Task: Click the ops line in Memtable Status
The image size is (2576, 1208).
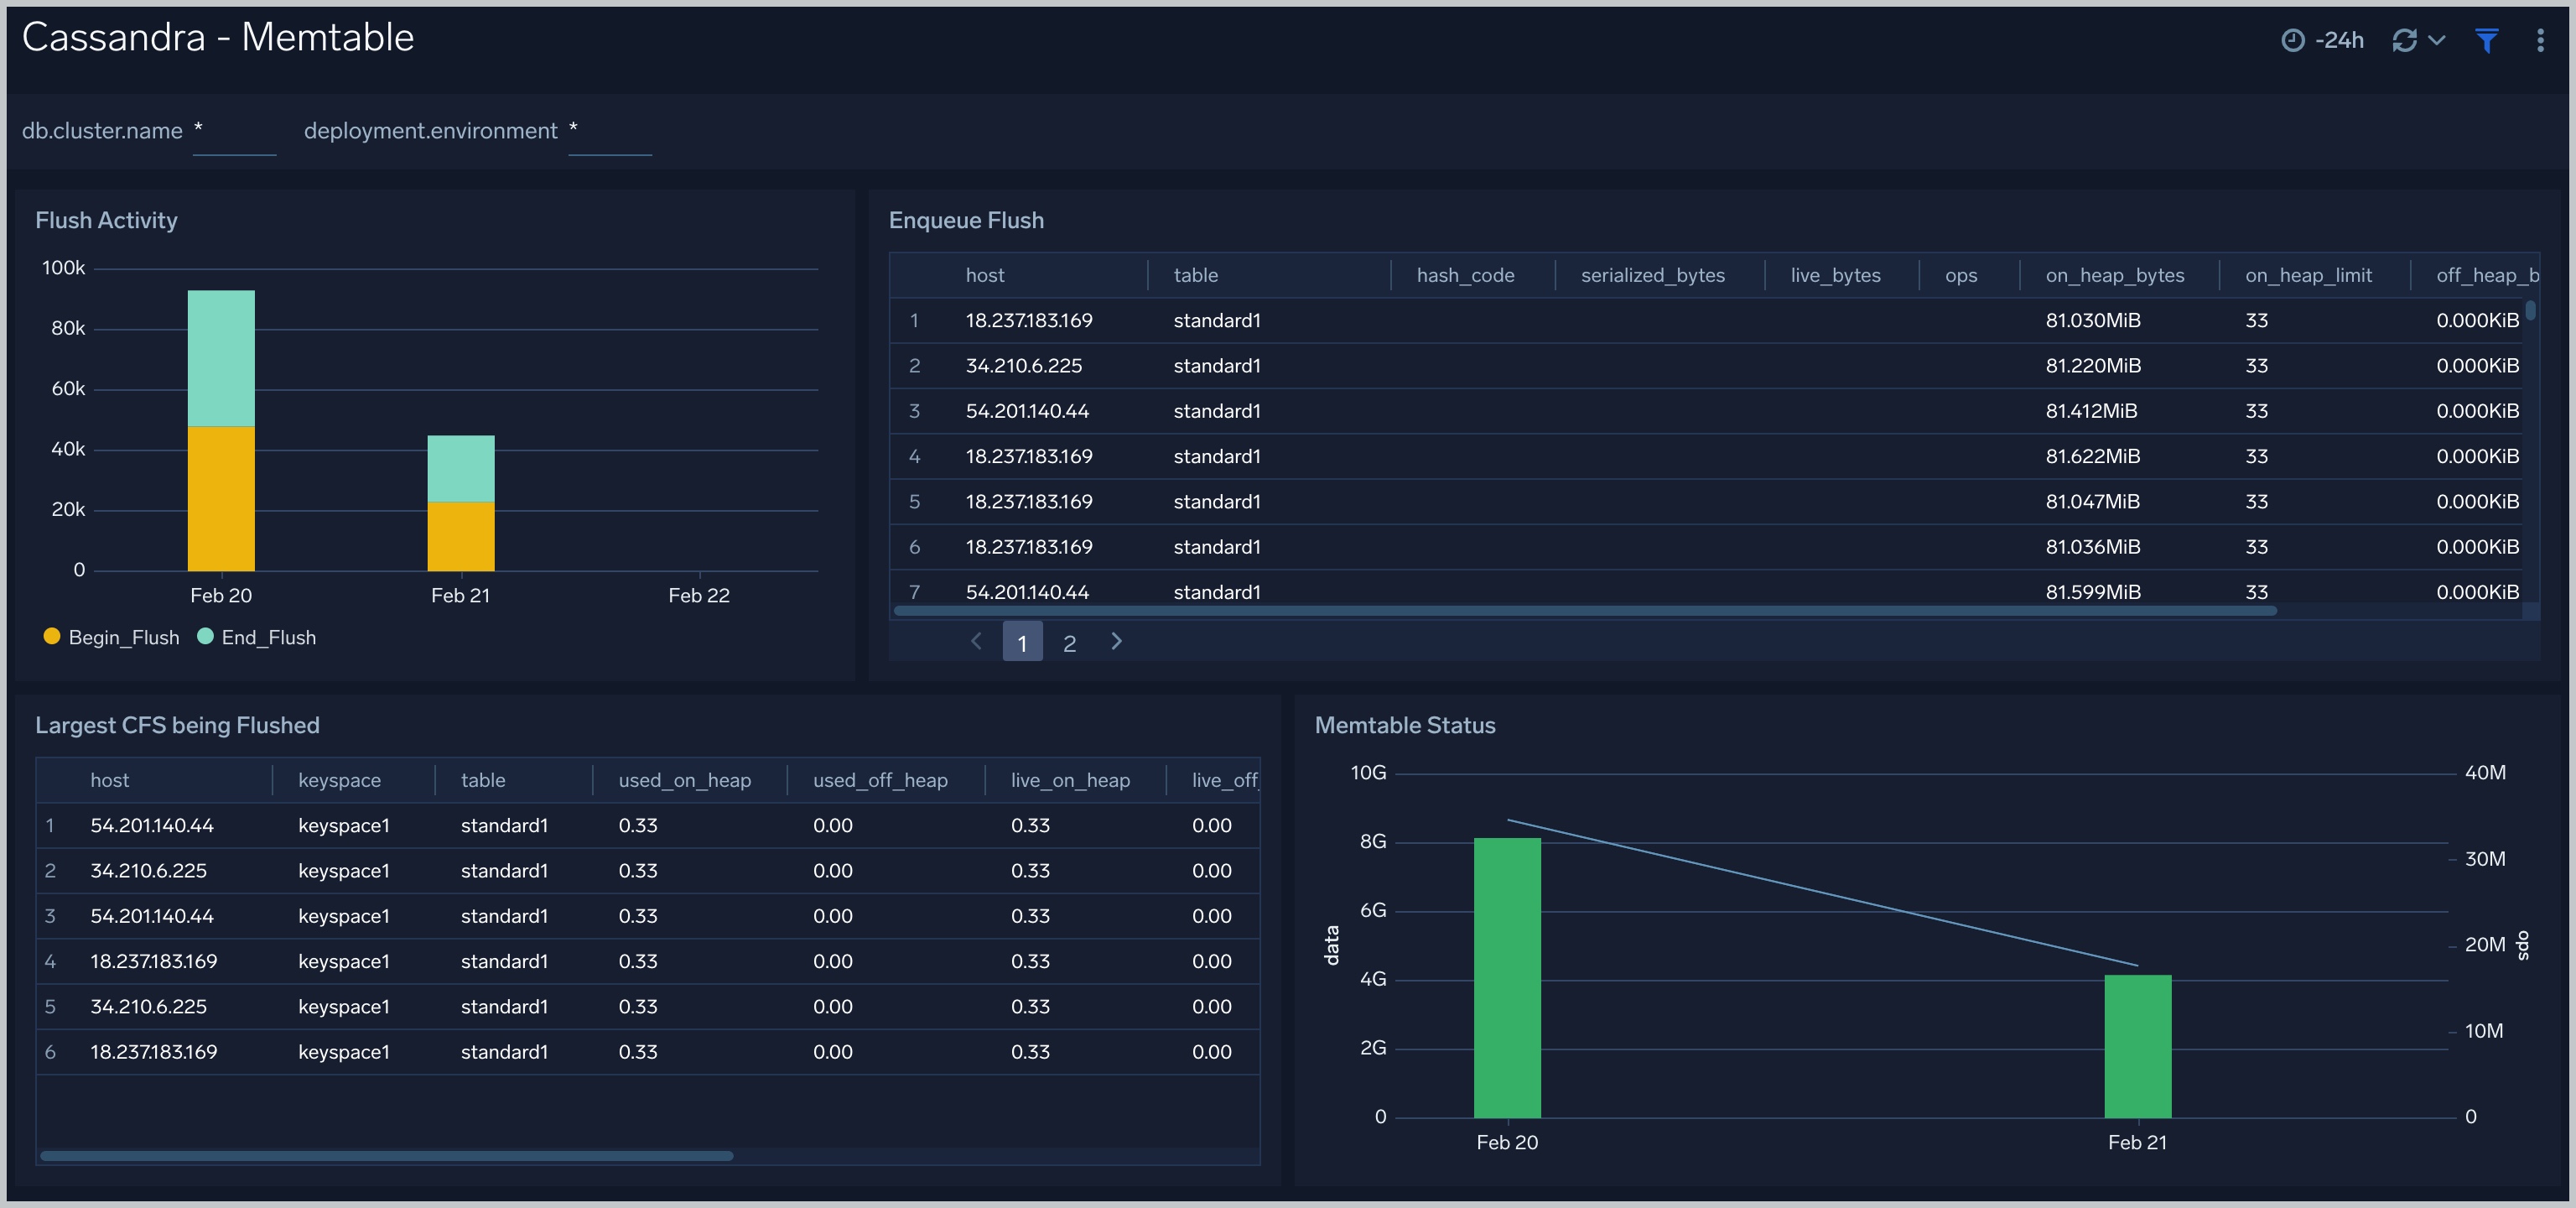Action: 1822,892
